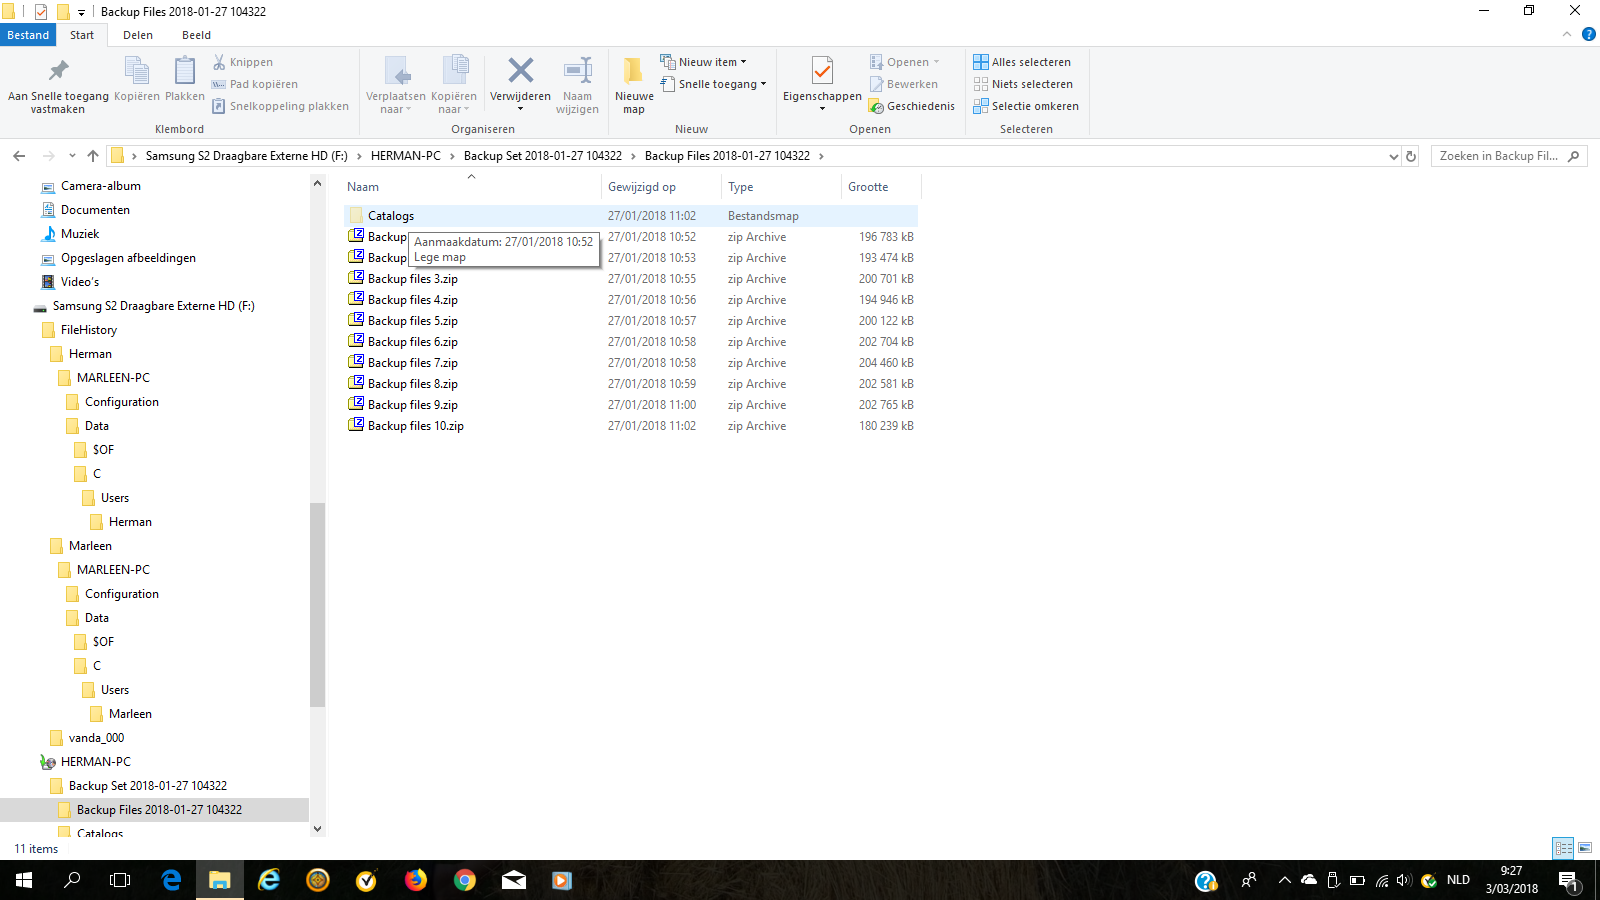Open address bar history dropdown arrow
The width and height of the screenshot is (1600, 900).
click(1394, 156)
